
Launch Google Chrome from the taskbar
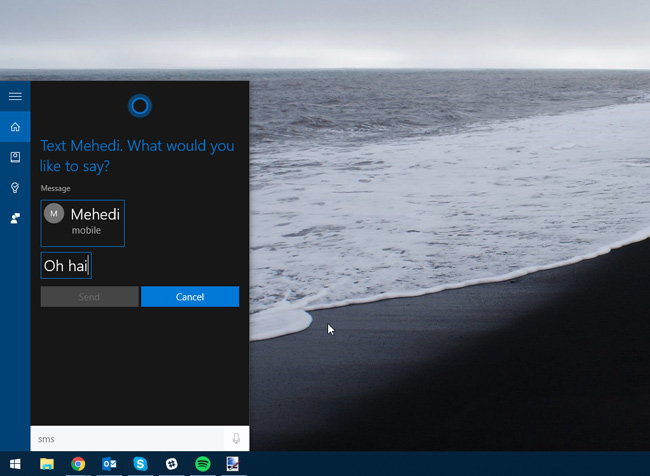[78, 464]
